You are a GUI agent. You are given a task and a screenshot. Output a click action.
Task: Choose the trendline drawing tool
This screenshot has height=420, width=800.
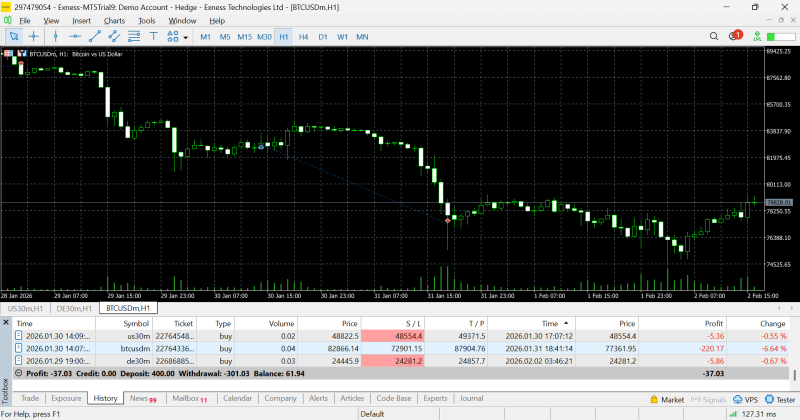[x=95, y=37]
